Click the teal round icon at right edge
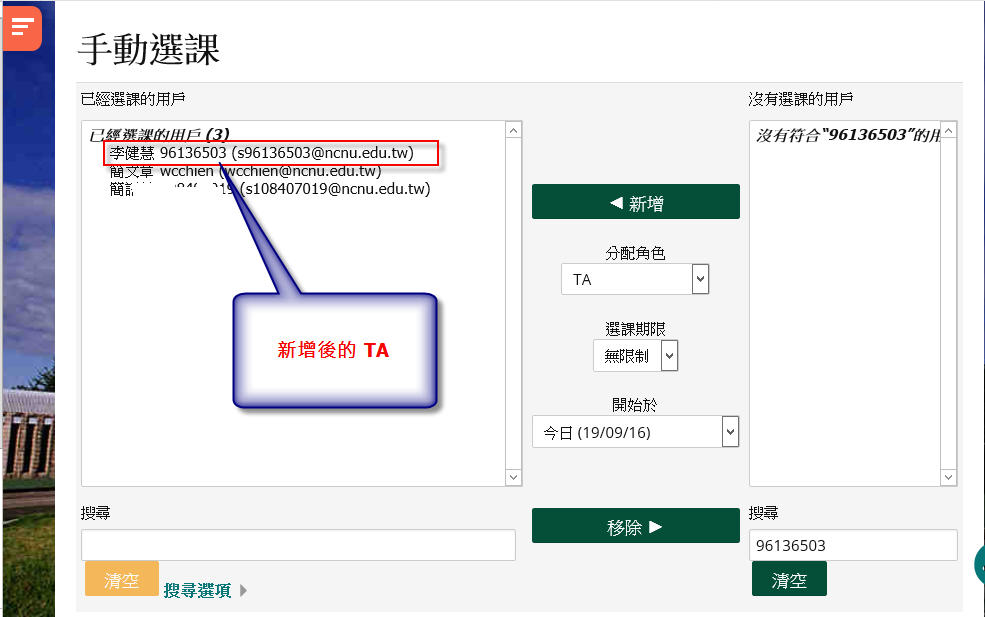Viewport: 985px width, 617px height. 980,565
